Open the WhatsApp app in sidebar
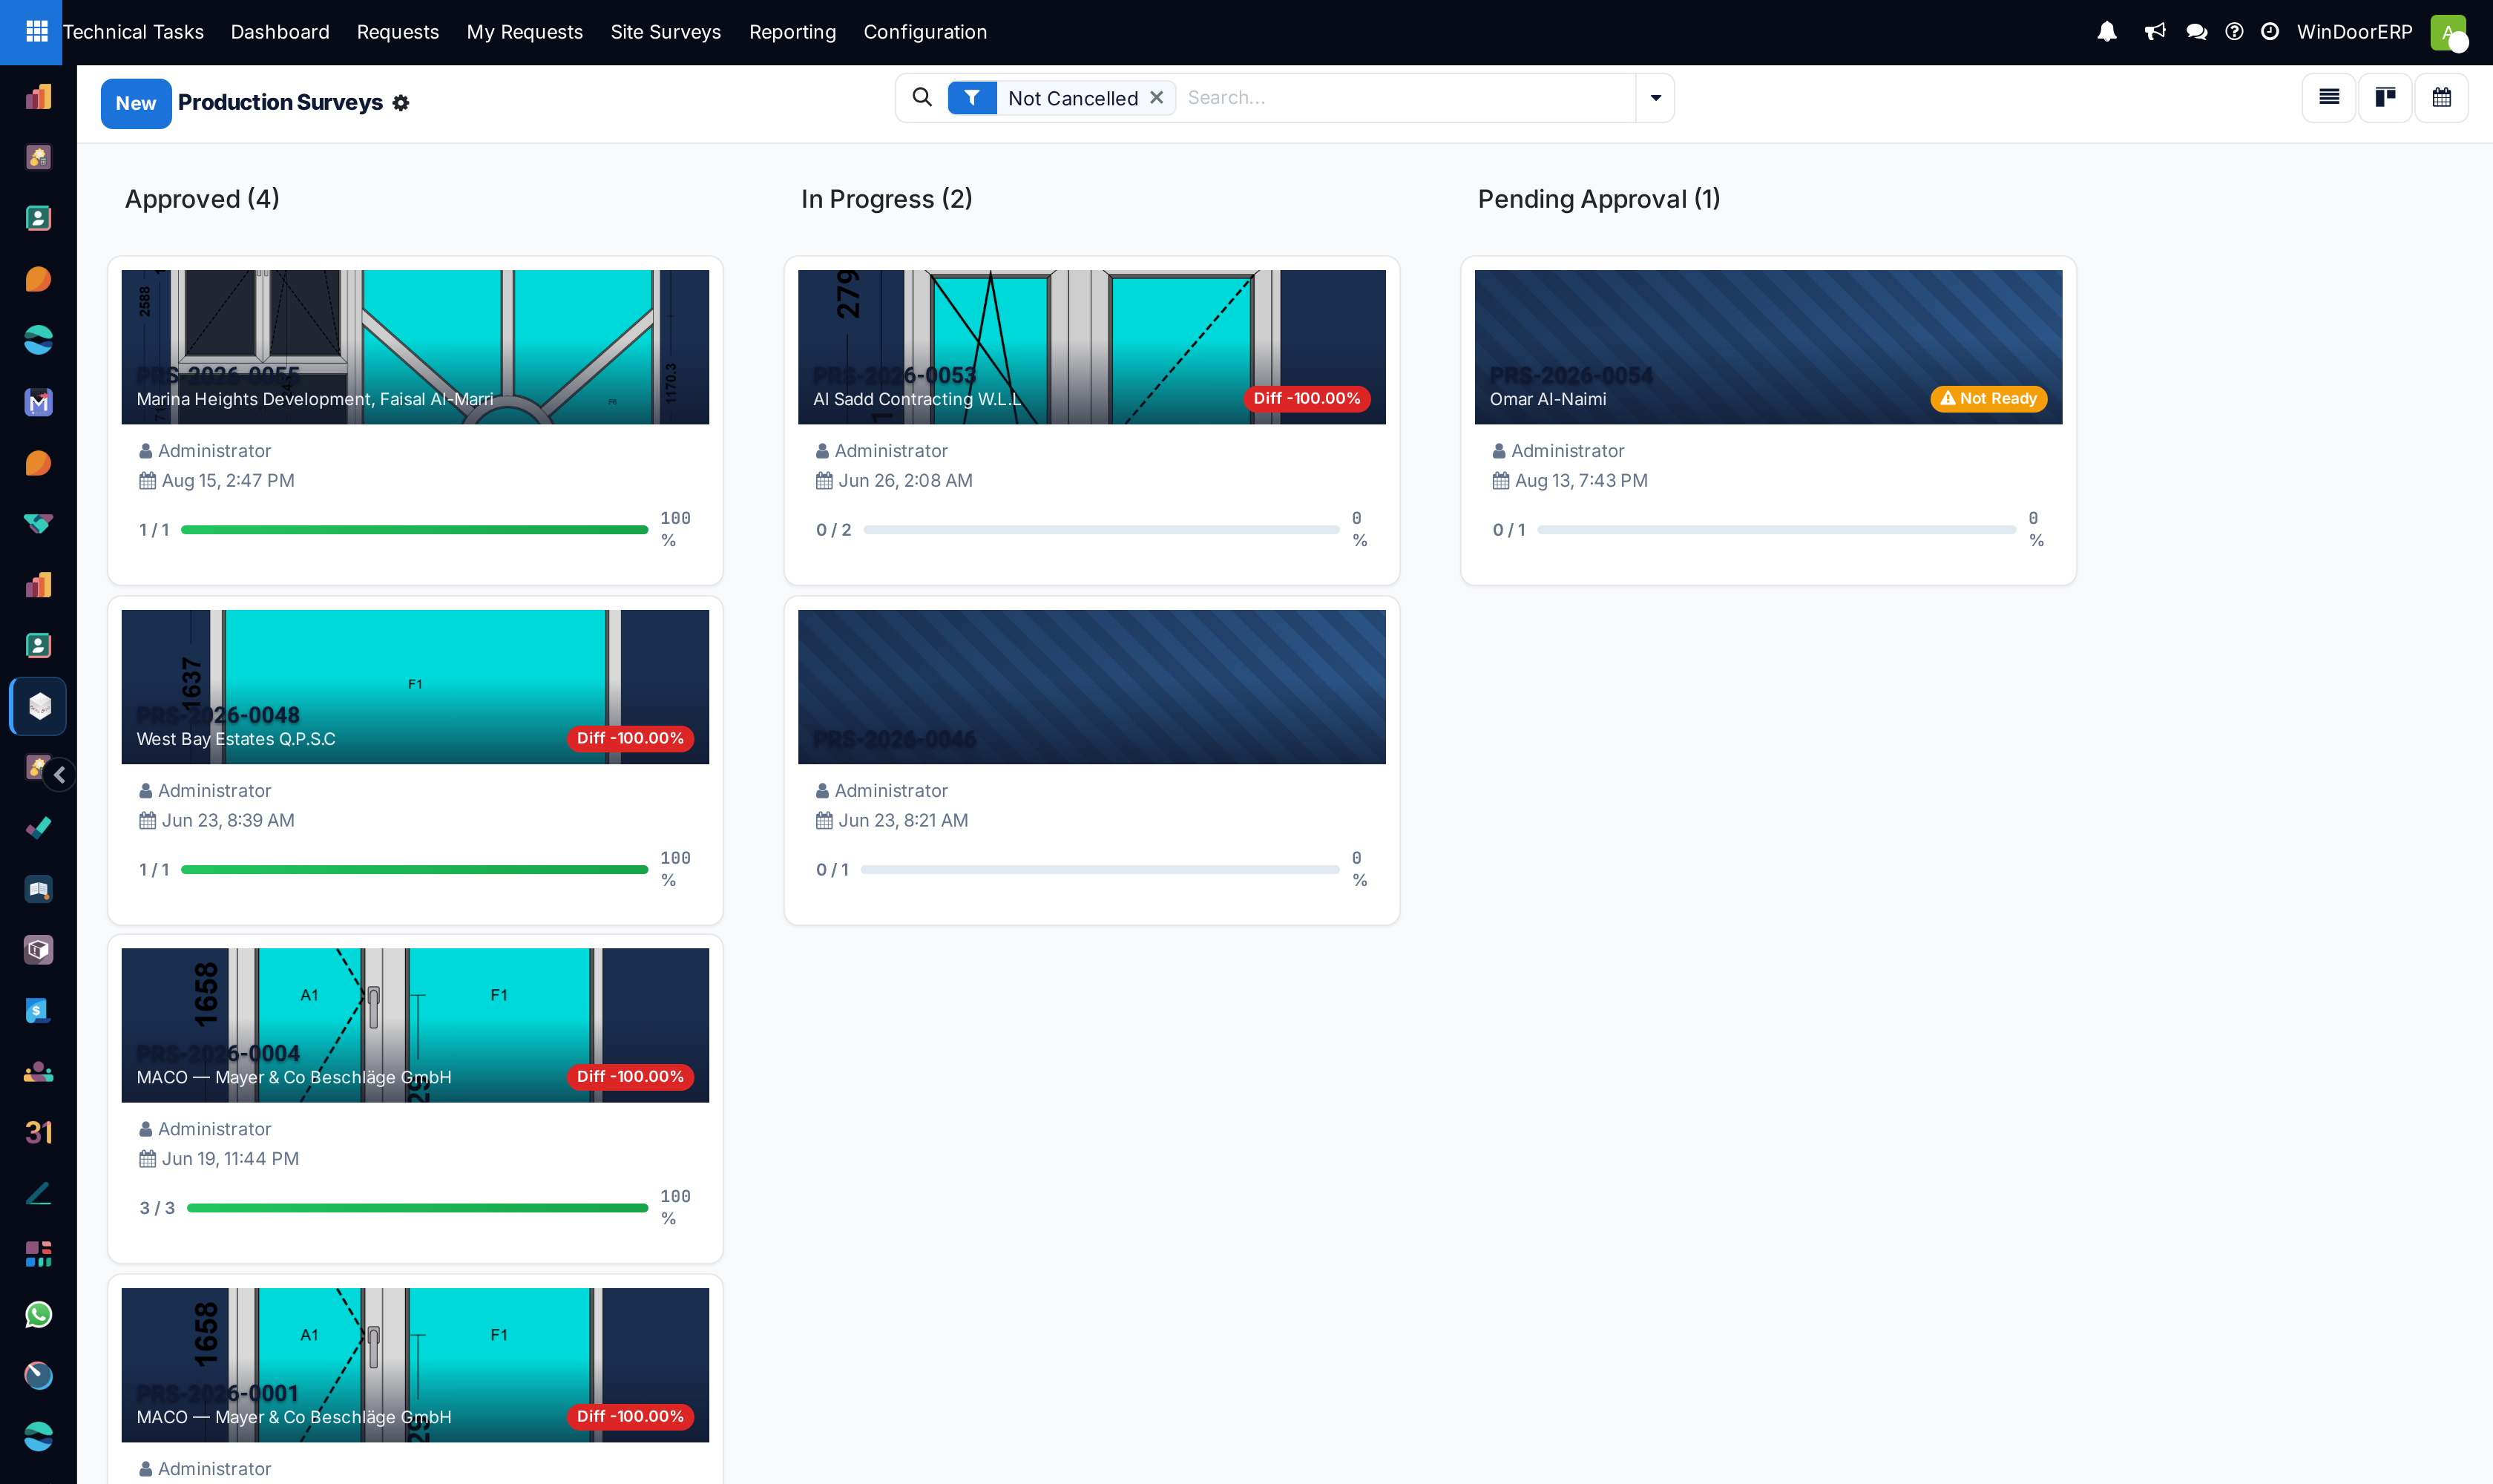 (x=38, y=1314)
